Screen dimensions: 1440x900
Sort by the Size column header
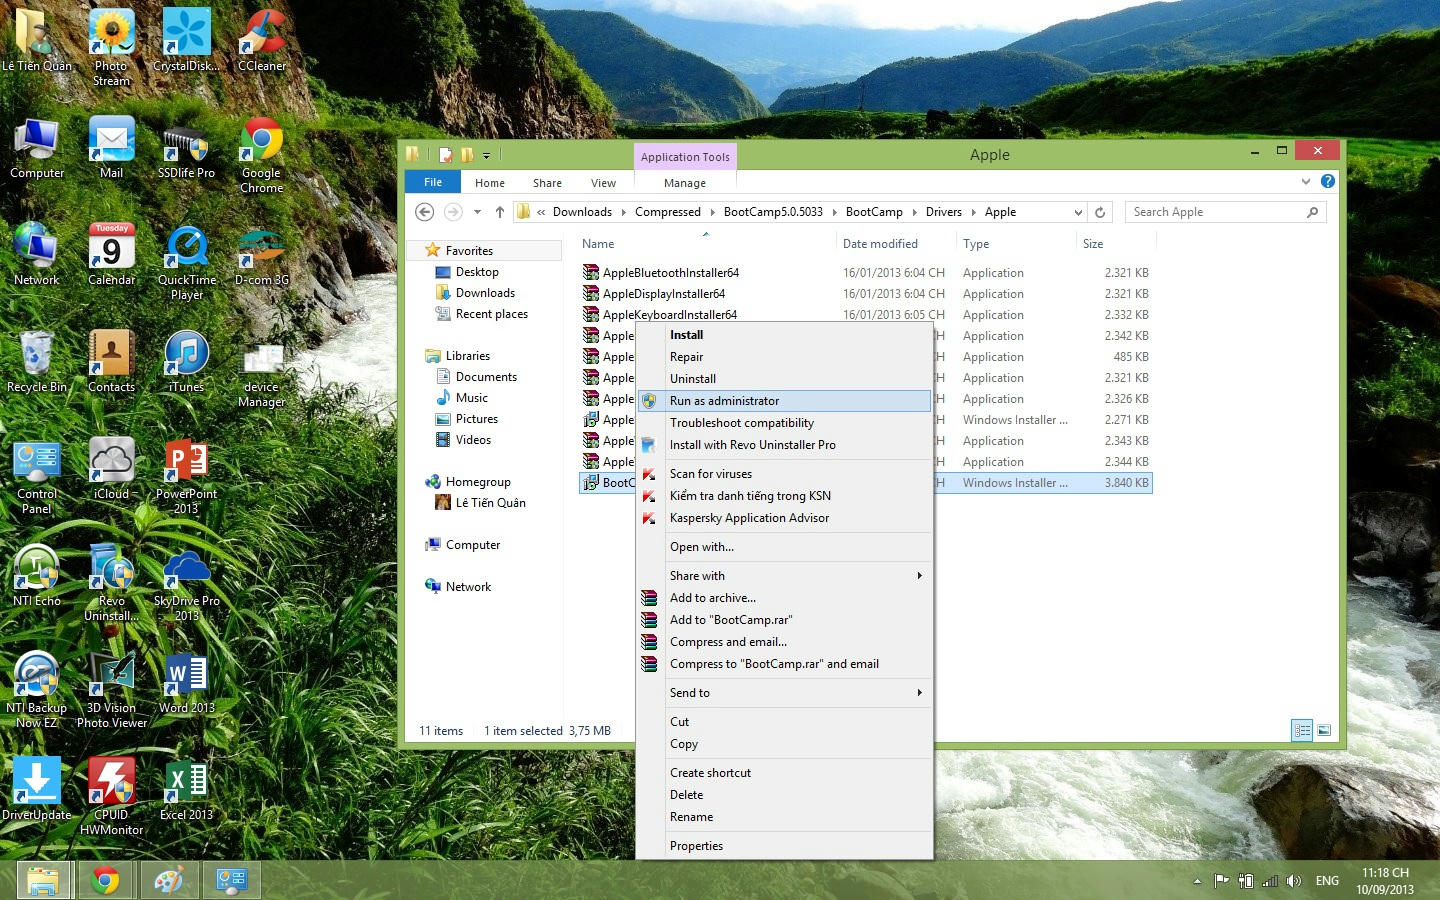[x=1116, y=243]
